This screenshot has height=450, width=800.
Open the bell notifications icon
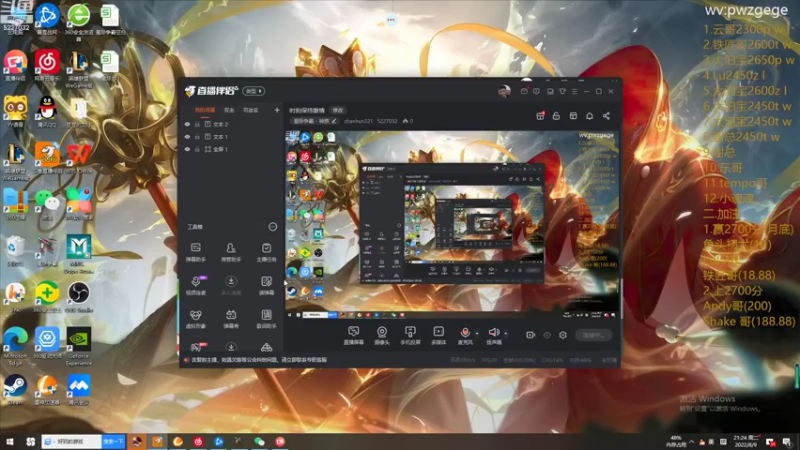(589, 116)
